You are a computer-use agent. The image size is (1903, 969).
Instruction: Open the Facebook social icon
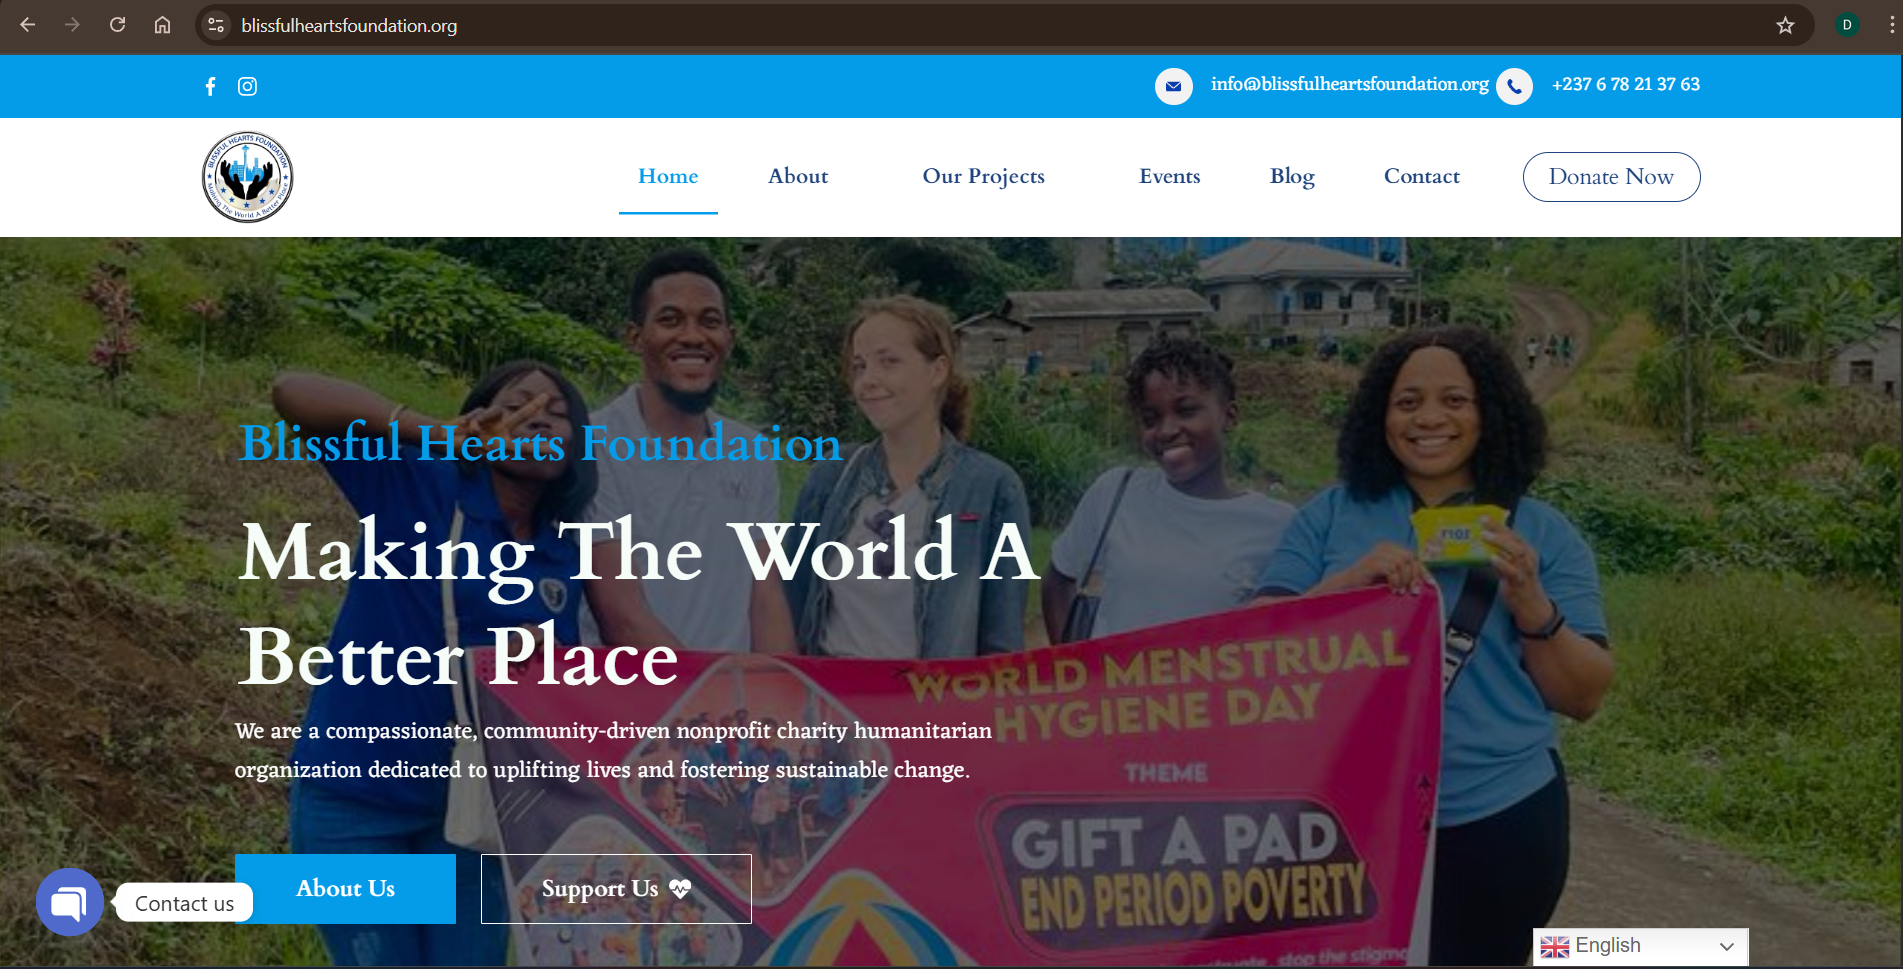pos(210,86)
